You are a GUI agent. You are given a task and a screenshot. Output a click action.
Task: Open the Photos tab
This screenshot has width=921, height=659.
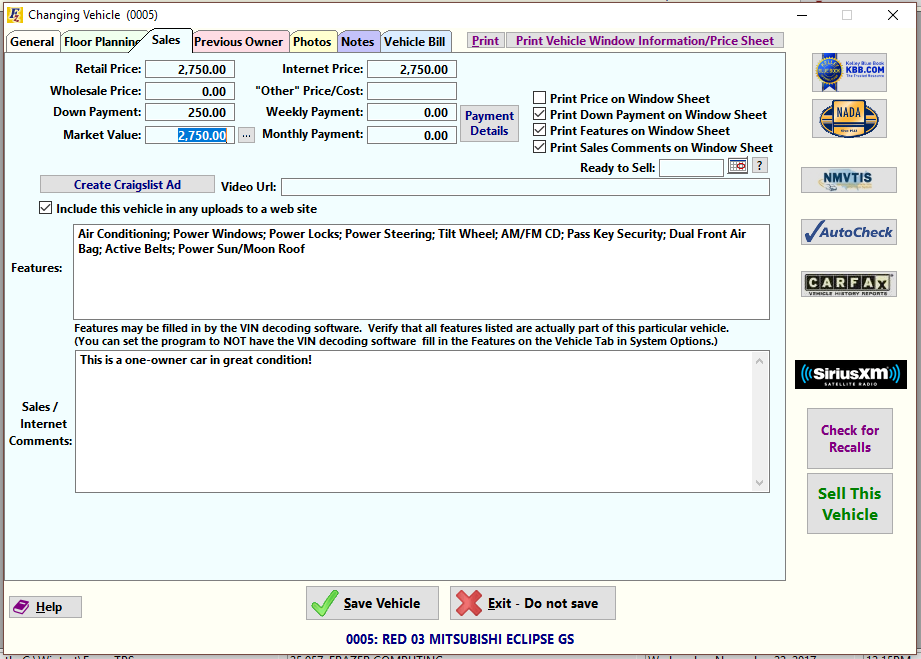313,41
